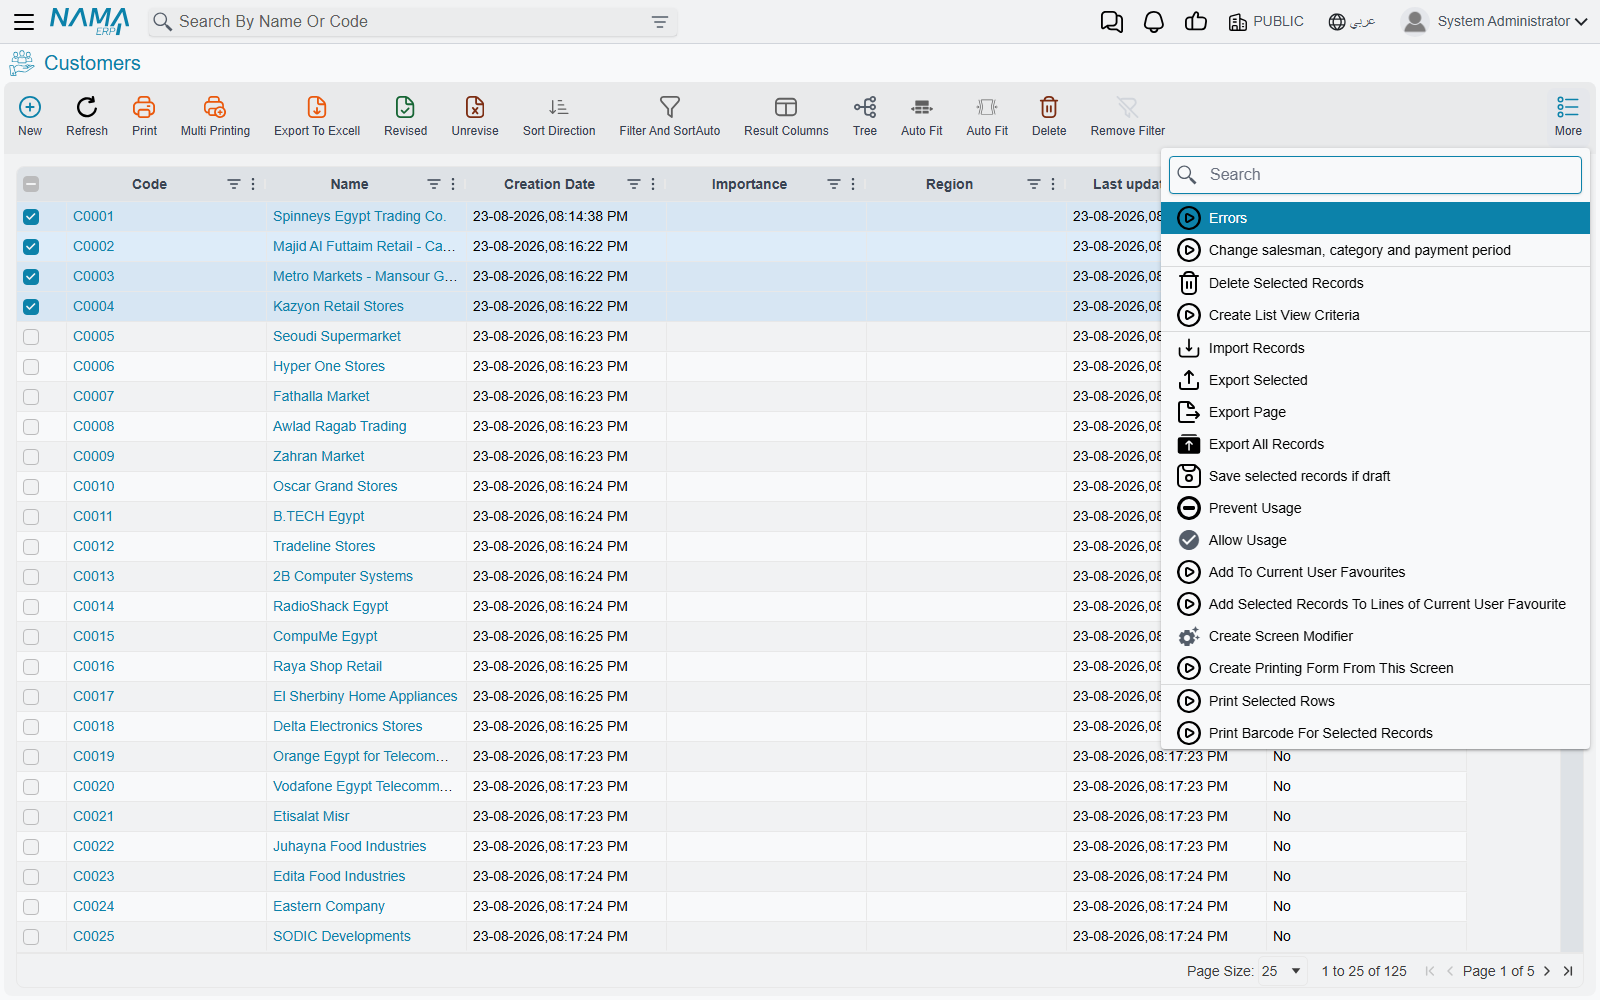Open filter menu on Creation Date column
The width and height of the screenshot is (1600, 1000).
[x=634, y=184]
